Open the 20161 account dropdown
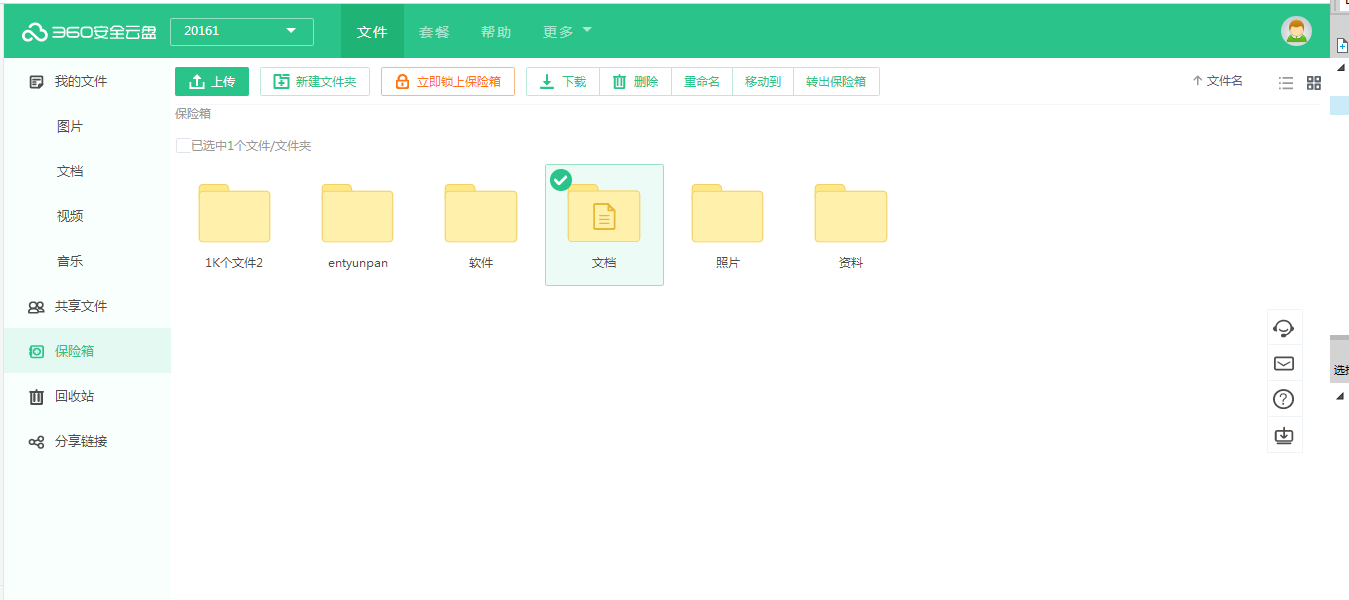The image size is (1349, 600). coord(242,31)
